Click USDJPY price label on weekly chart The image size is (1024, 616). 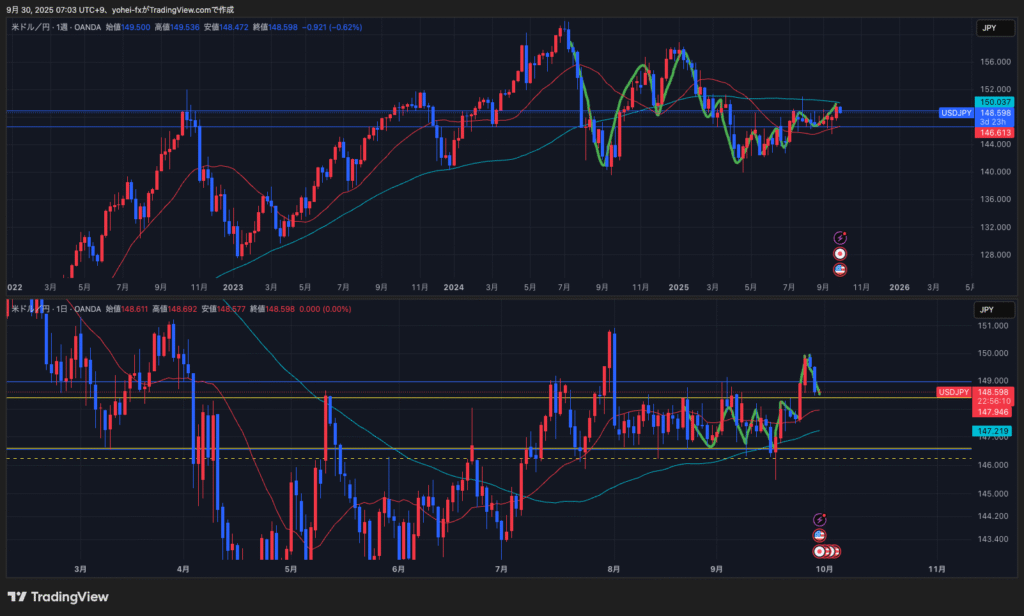click(956, 113)
